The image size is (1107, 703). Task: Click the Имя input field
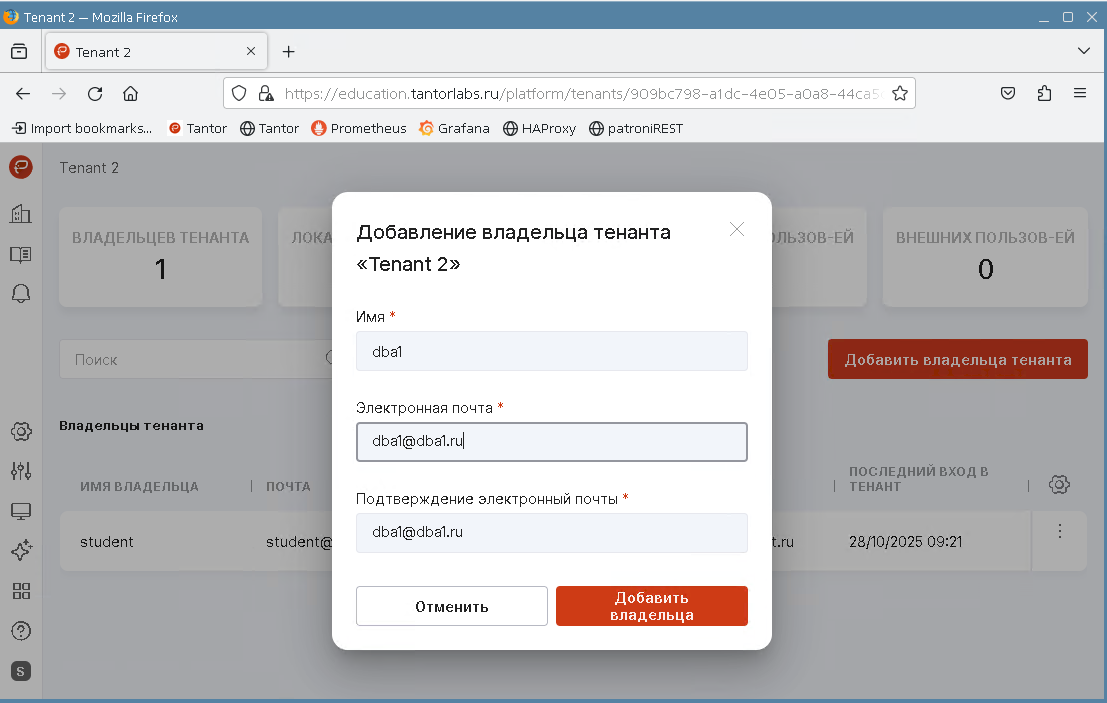[x=551, y=351]
